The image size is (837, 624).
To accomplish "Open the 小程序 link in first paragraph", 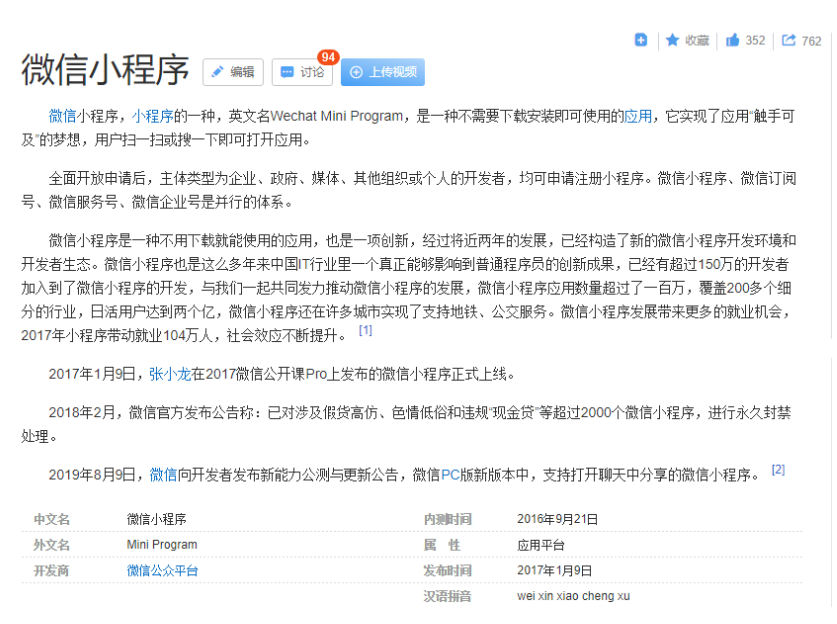I will pos(153,116).
